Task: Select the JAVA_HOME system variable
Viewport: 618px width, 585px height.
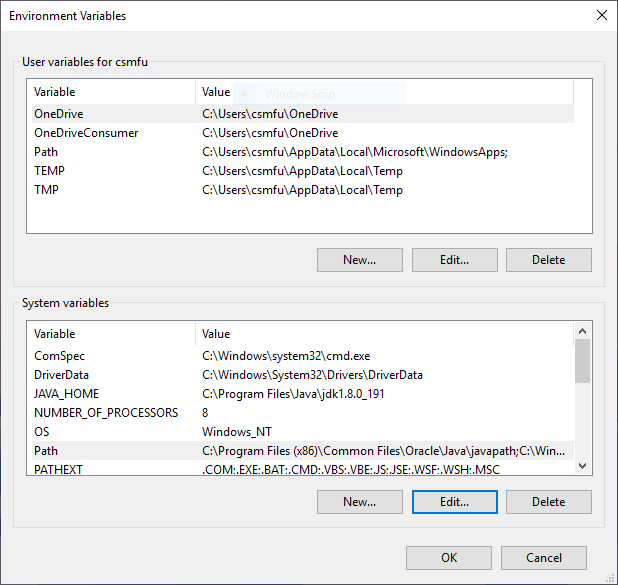Action: coord(66,394)
